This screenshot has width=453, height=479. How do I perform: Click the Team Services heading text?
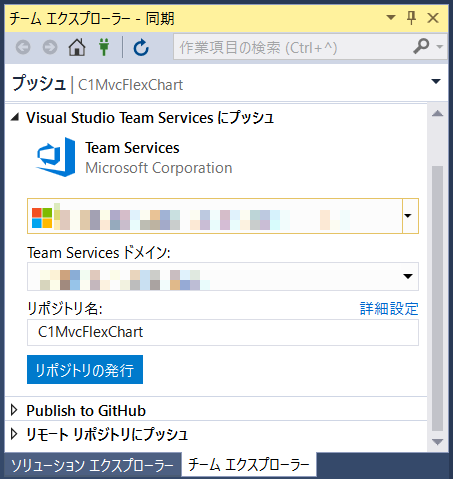(x=132, y=148)
